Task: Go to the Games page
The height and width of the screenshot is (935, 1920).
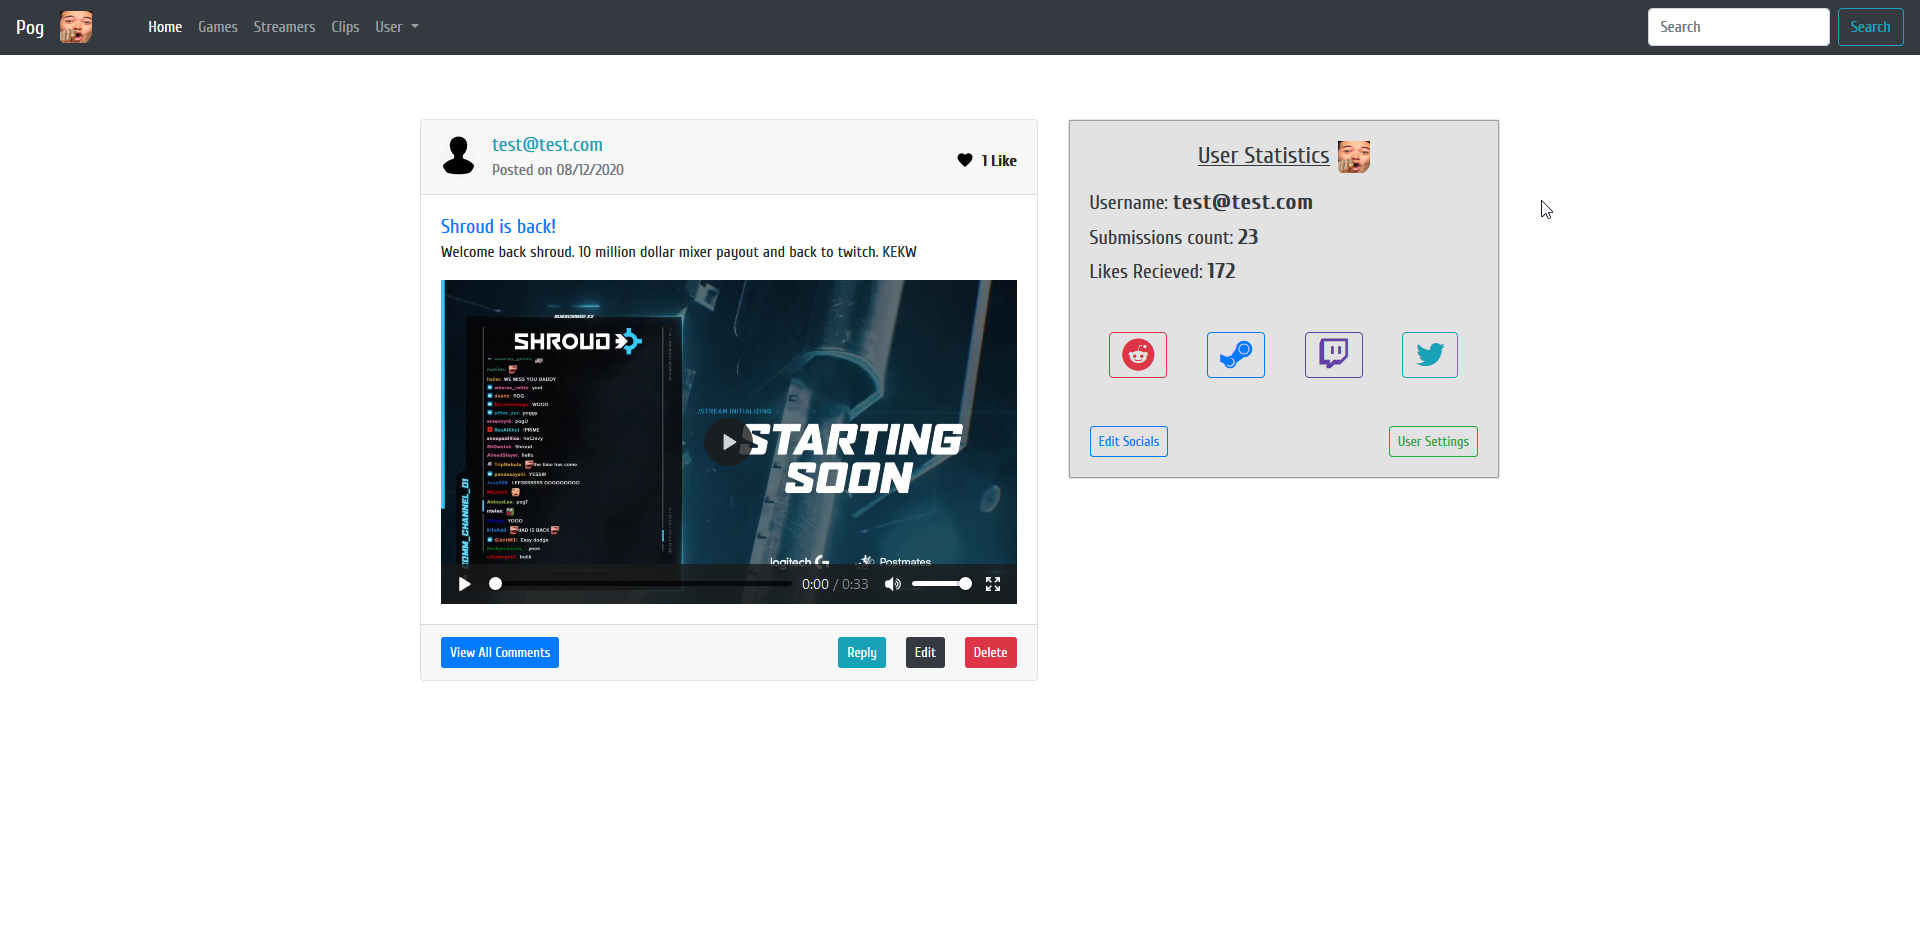Action: coord(218,27)
